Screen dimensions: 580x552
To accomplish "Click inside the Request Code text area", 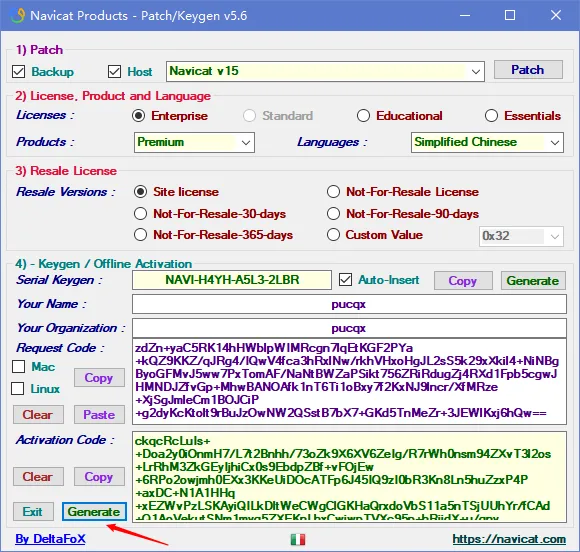I will point(349,381).
